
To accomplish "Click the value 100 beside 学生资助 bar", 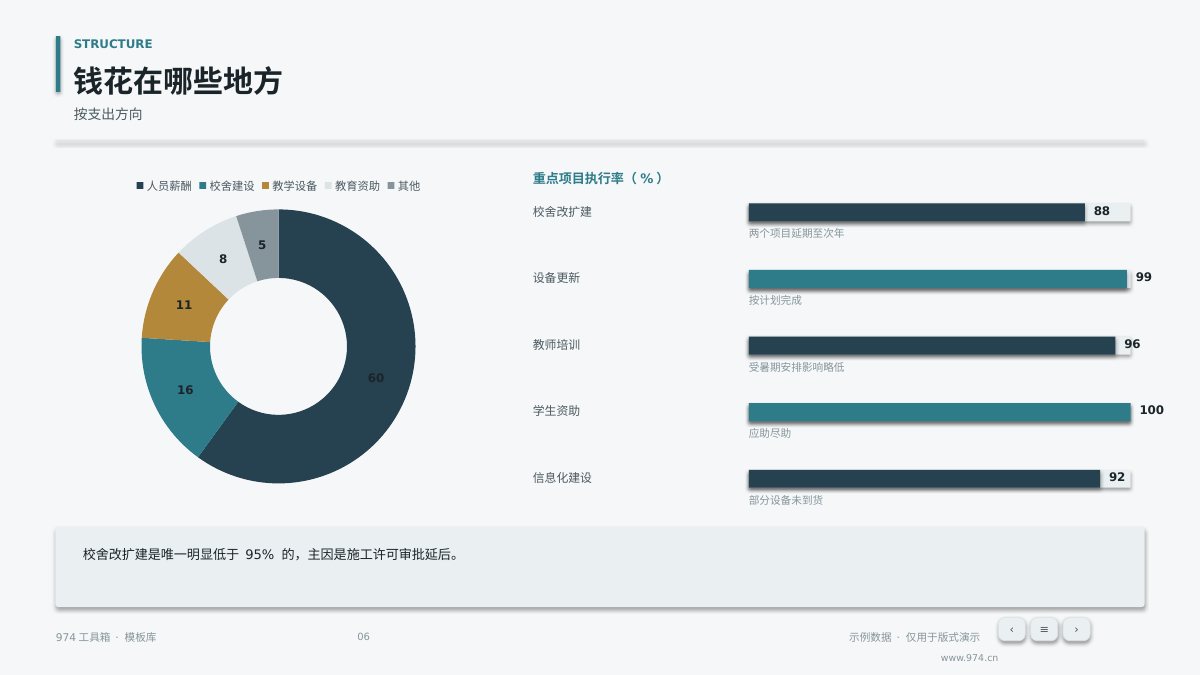I will [1151, 410].
